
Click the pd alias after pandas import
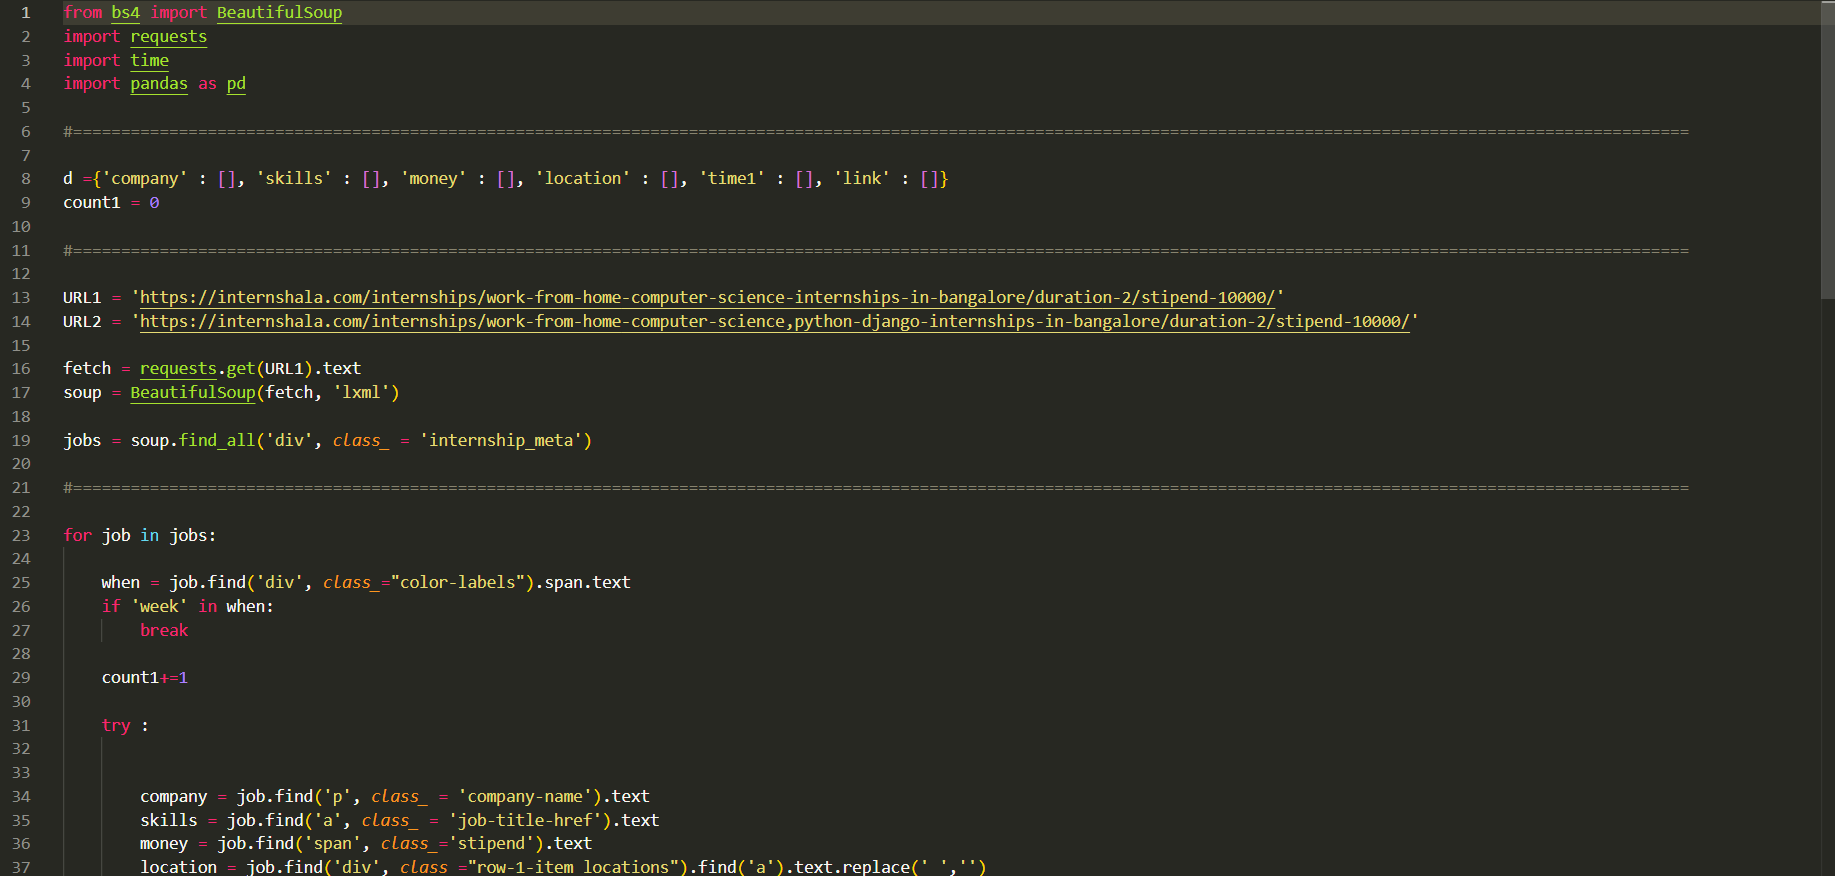tap(236, 84)
